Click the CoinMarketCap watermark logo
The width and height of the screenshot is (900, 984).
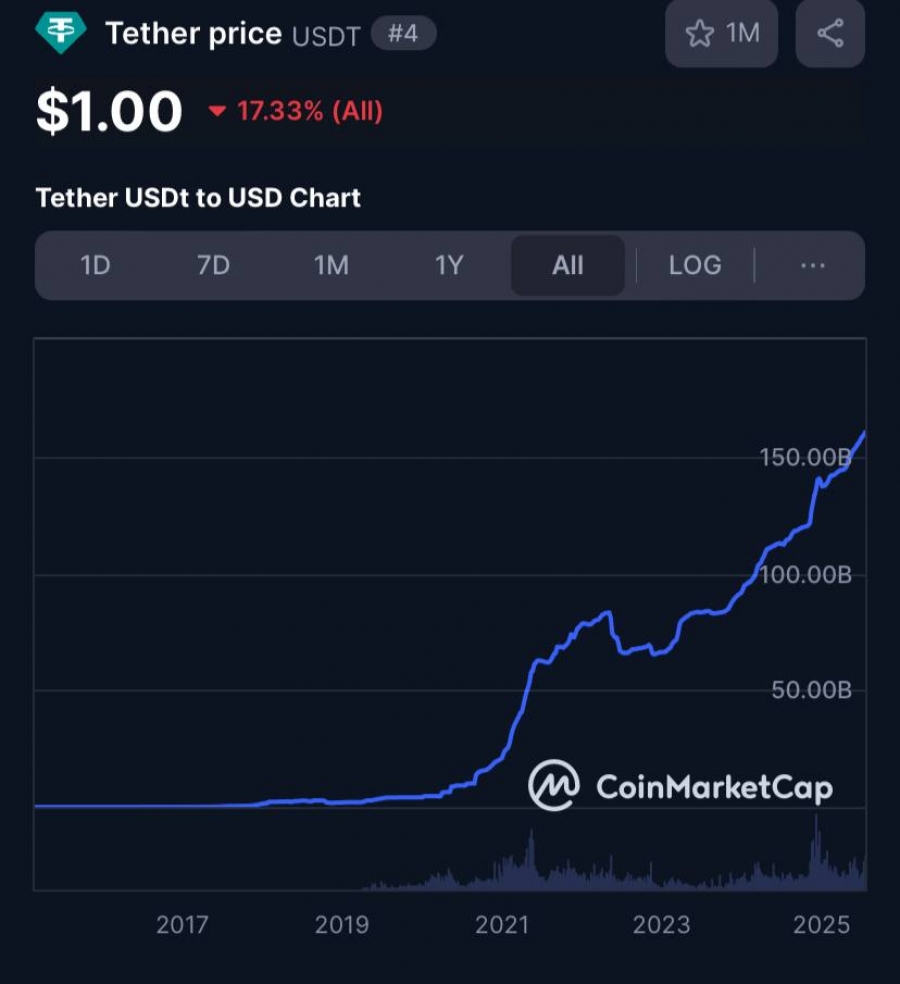[x=681, y=785]
